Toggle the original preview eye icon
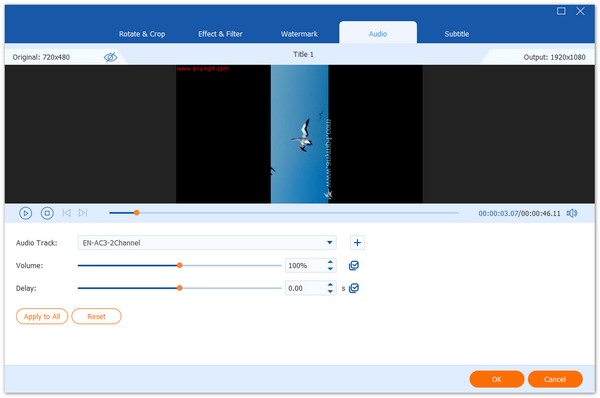The height and width of the screenshot is (398, 600). tap(110, 57)
